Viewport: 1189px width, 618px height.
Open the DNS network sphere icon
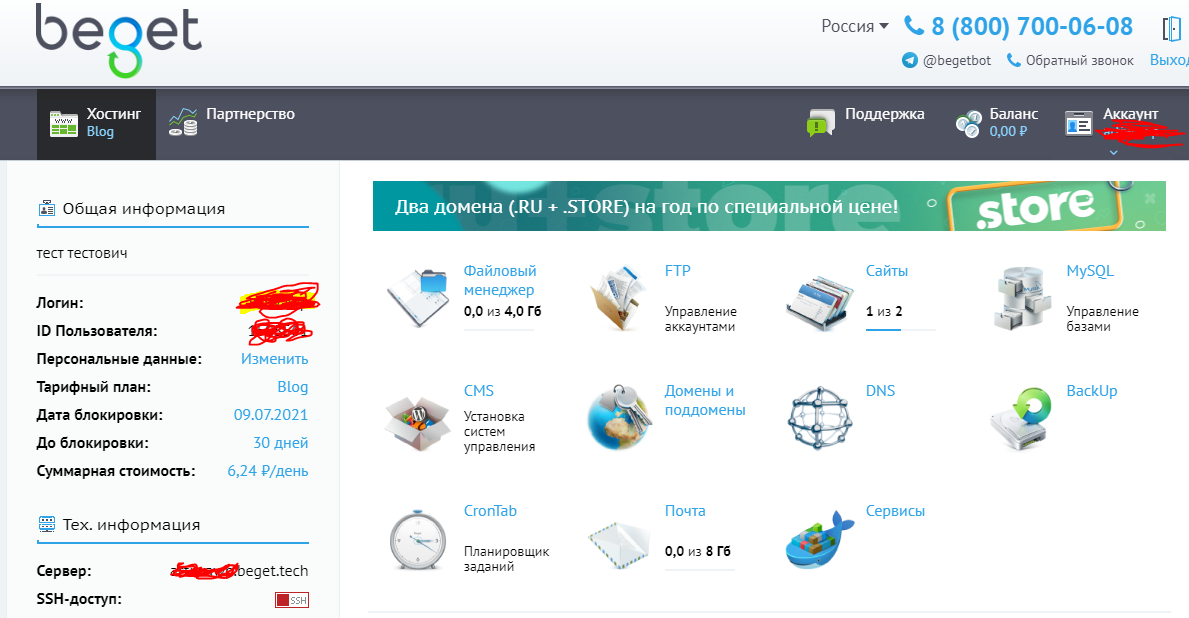point(820,418)
